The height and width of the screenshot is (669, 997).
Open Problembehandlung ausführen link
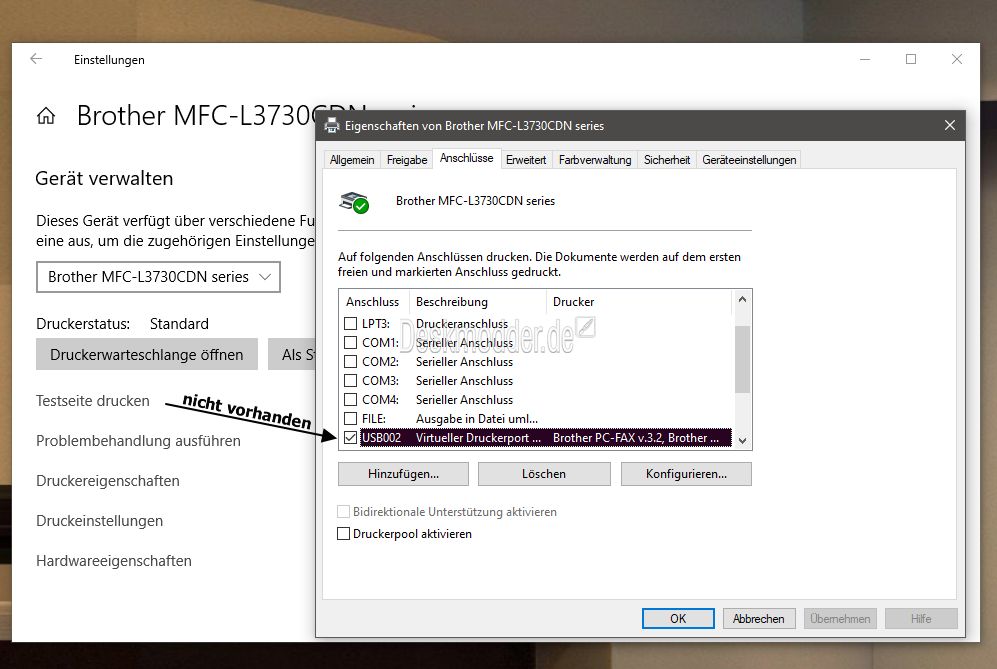click(139, 441)
